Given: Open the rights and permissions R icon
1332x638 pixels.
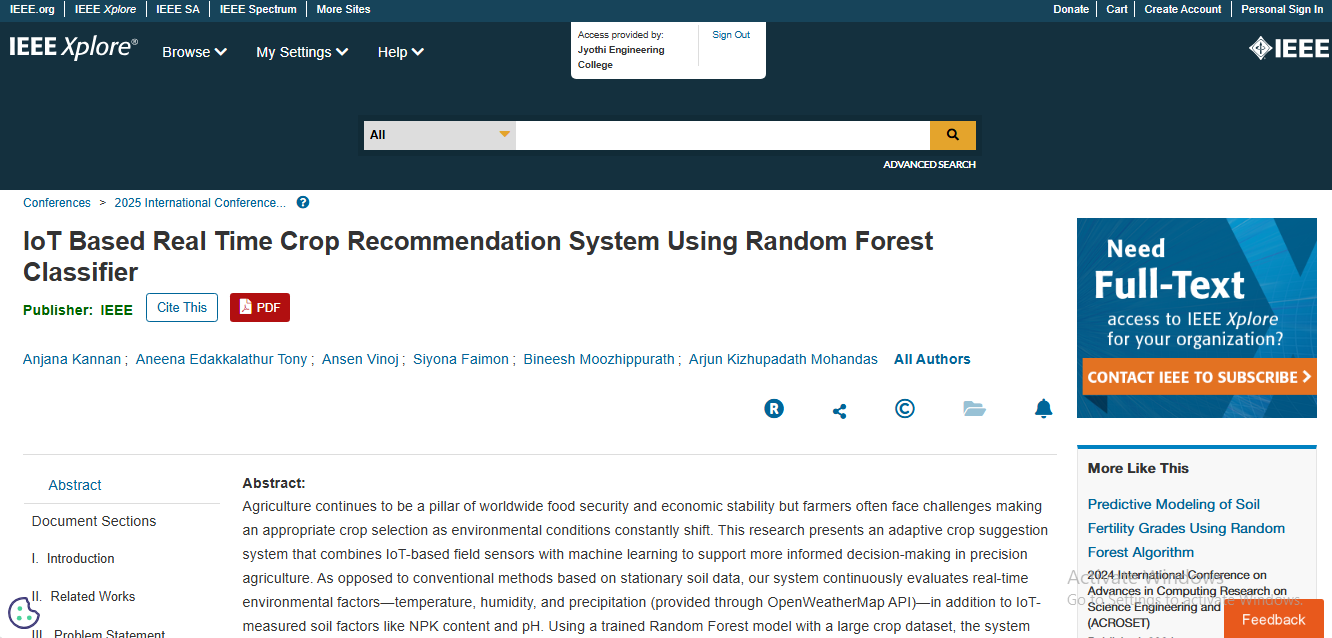Looking at the screenshot, I should (774, 408).
